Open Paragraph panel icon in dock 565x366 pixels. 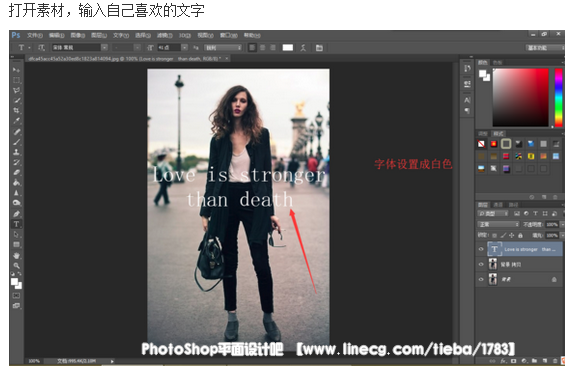point(467,111)
